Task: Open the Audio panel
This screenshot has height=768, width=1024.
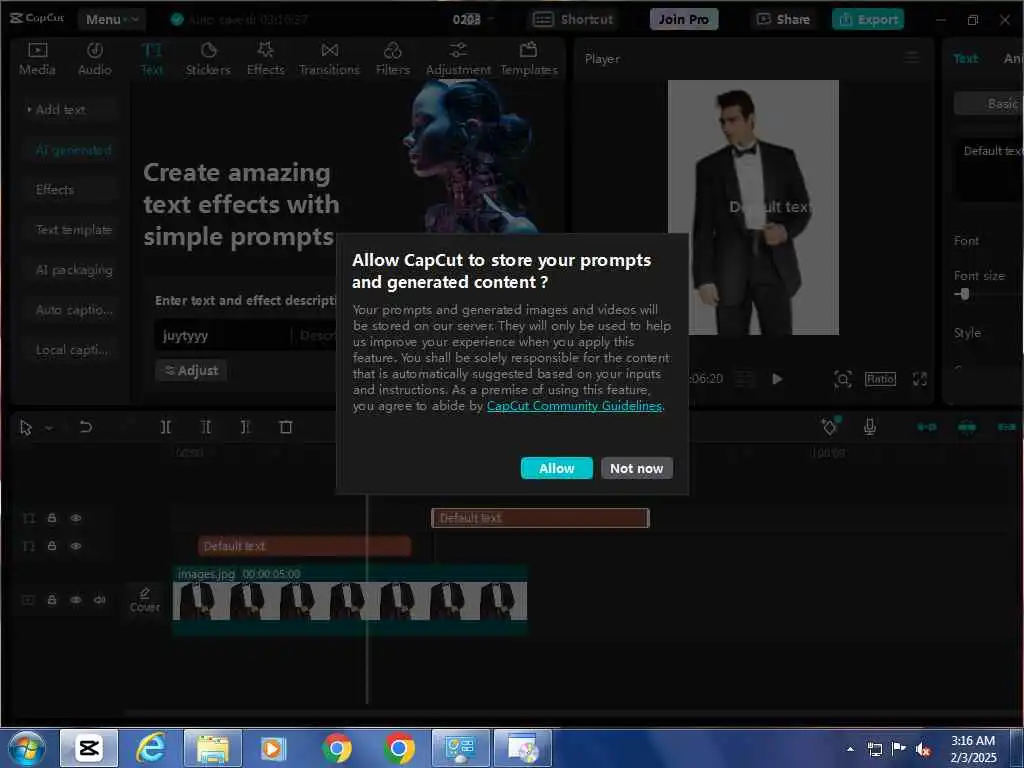Action: coord(95,59)
